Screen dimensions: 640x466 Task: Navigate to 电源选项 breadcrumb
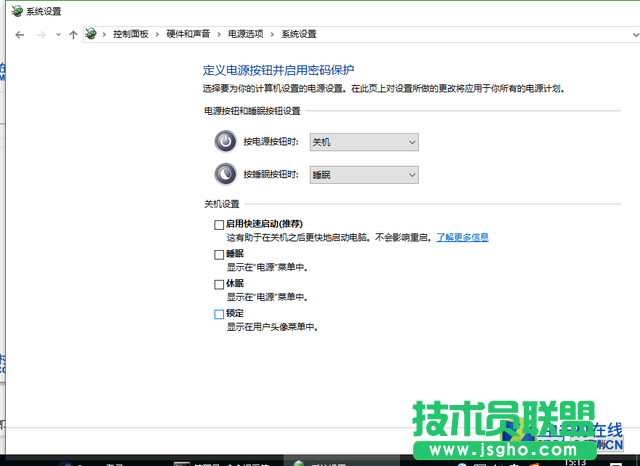pyautogui.click(x=246, y=34)
